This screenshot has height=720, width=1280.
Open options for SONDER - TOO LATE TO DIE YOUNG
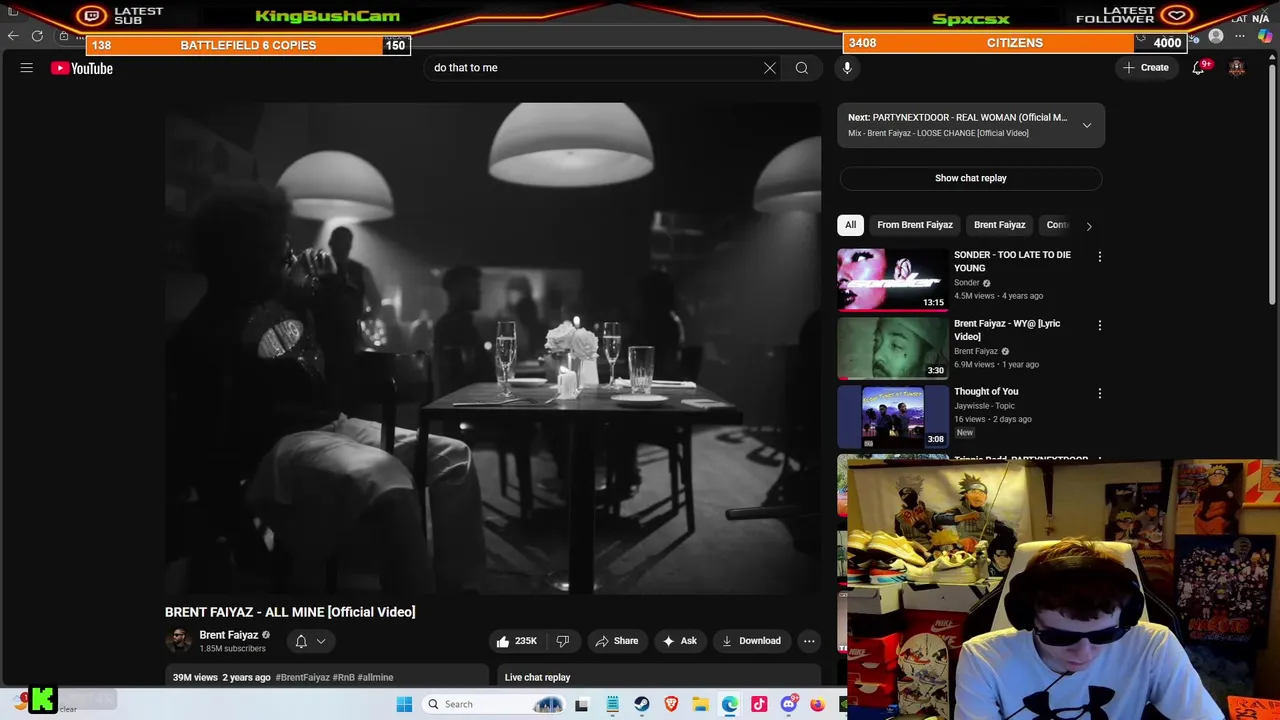[x=1100, y=257]
